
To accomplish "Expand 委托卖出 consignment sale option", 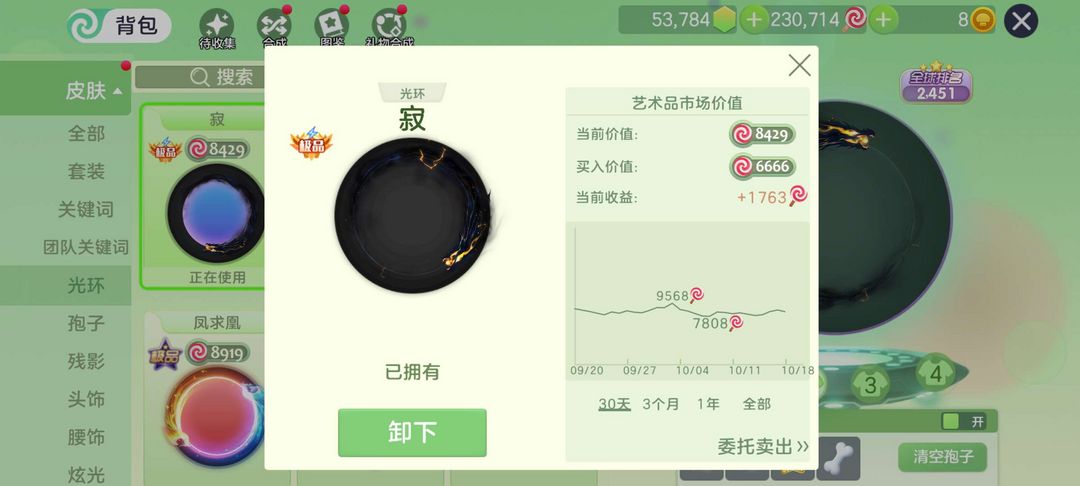I will point(763,446).
